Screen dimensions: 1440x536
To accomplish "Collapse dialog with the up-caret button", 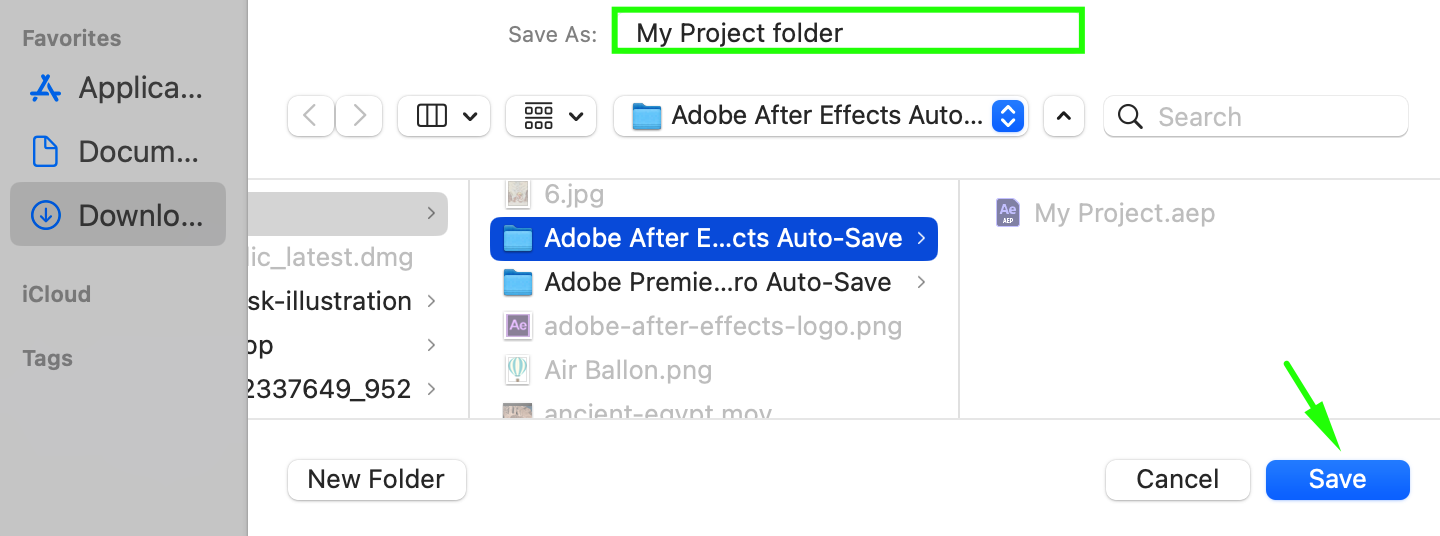I will [1064, 116].
